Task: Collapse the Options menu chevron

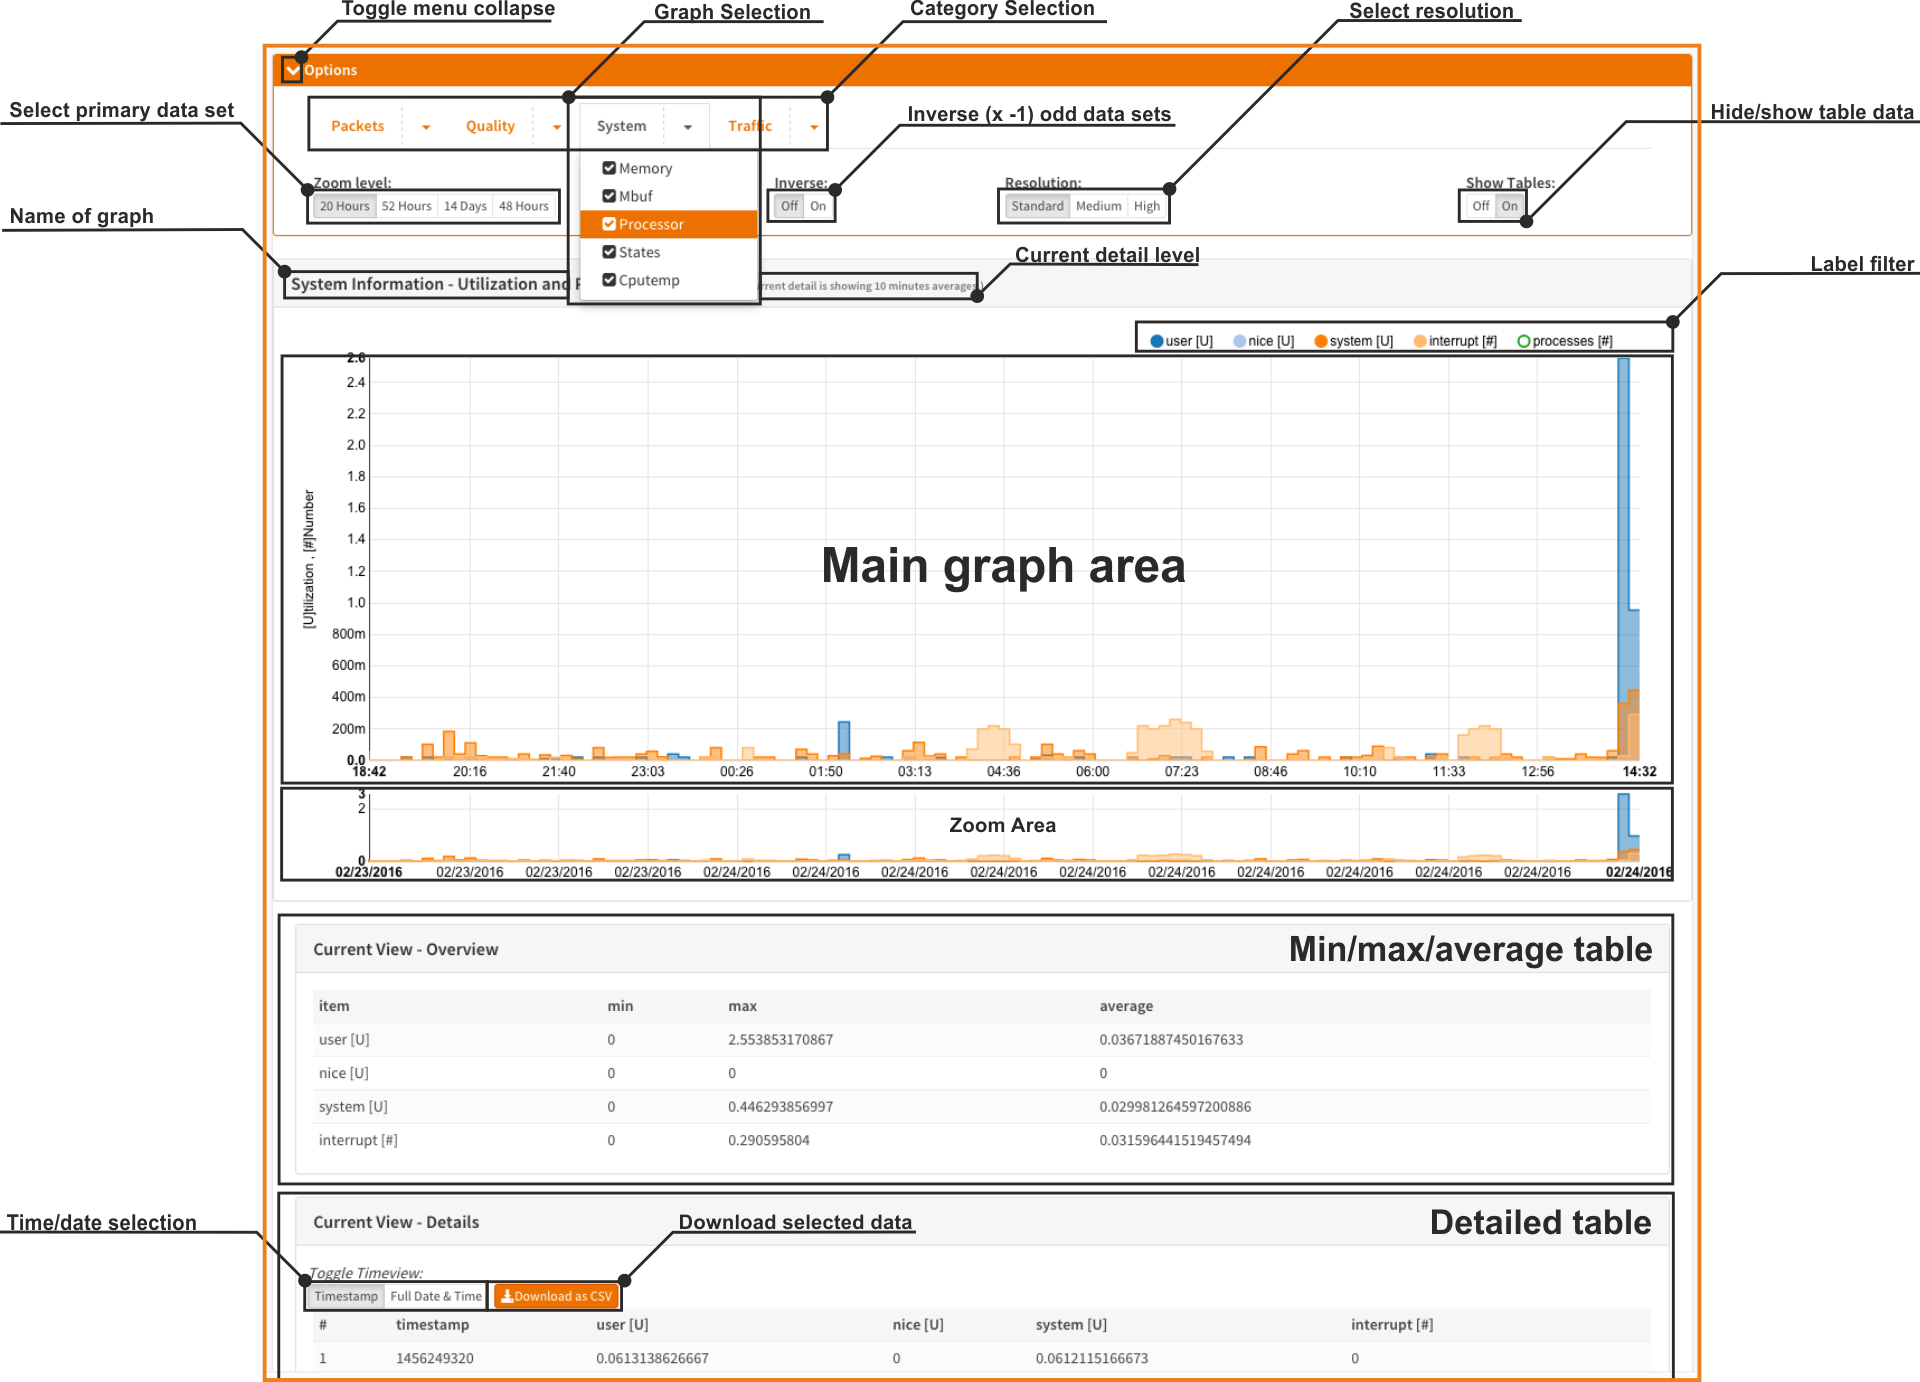Action: [292, 70]
